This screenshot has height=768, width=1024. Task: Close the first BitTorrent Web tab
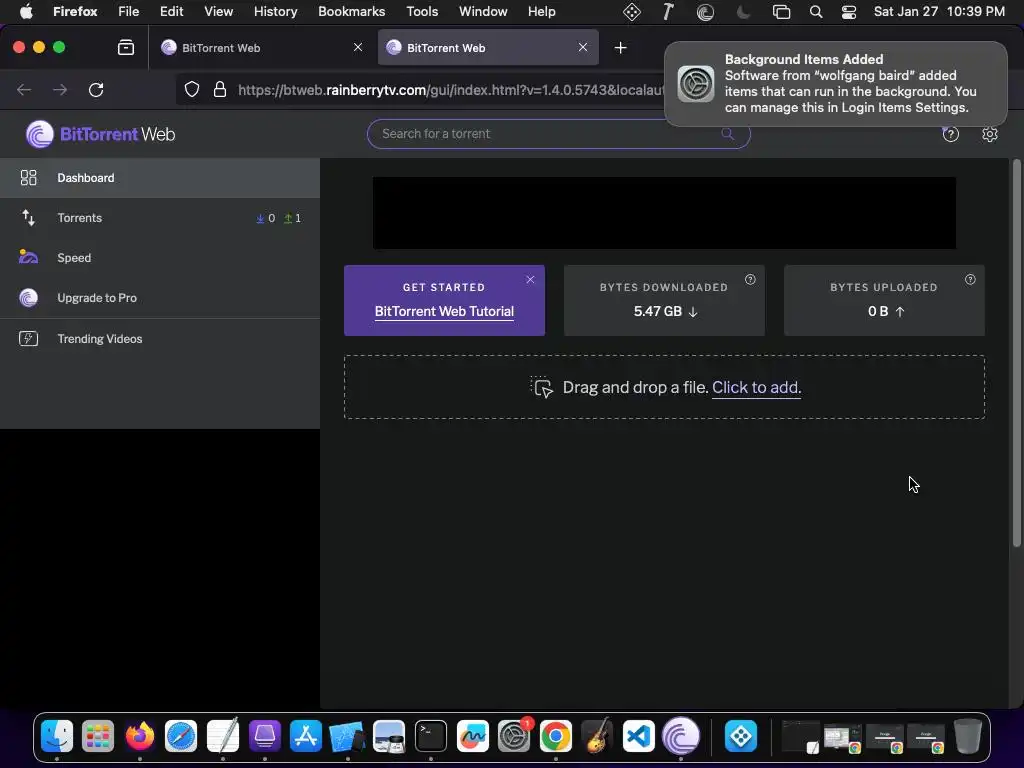click(358, 47)
